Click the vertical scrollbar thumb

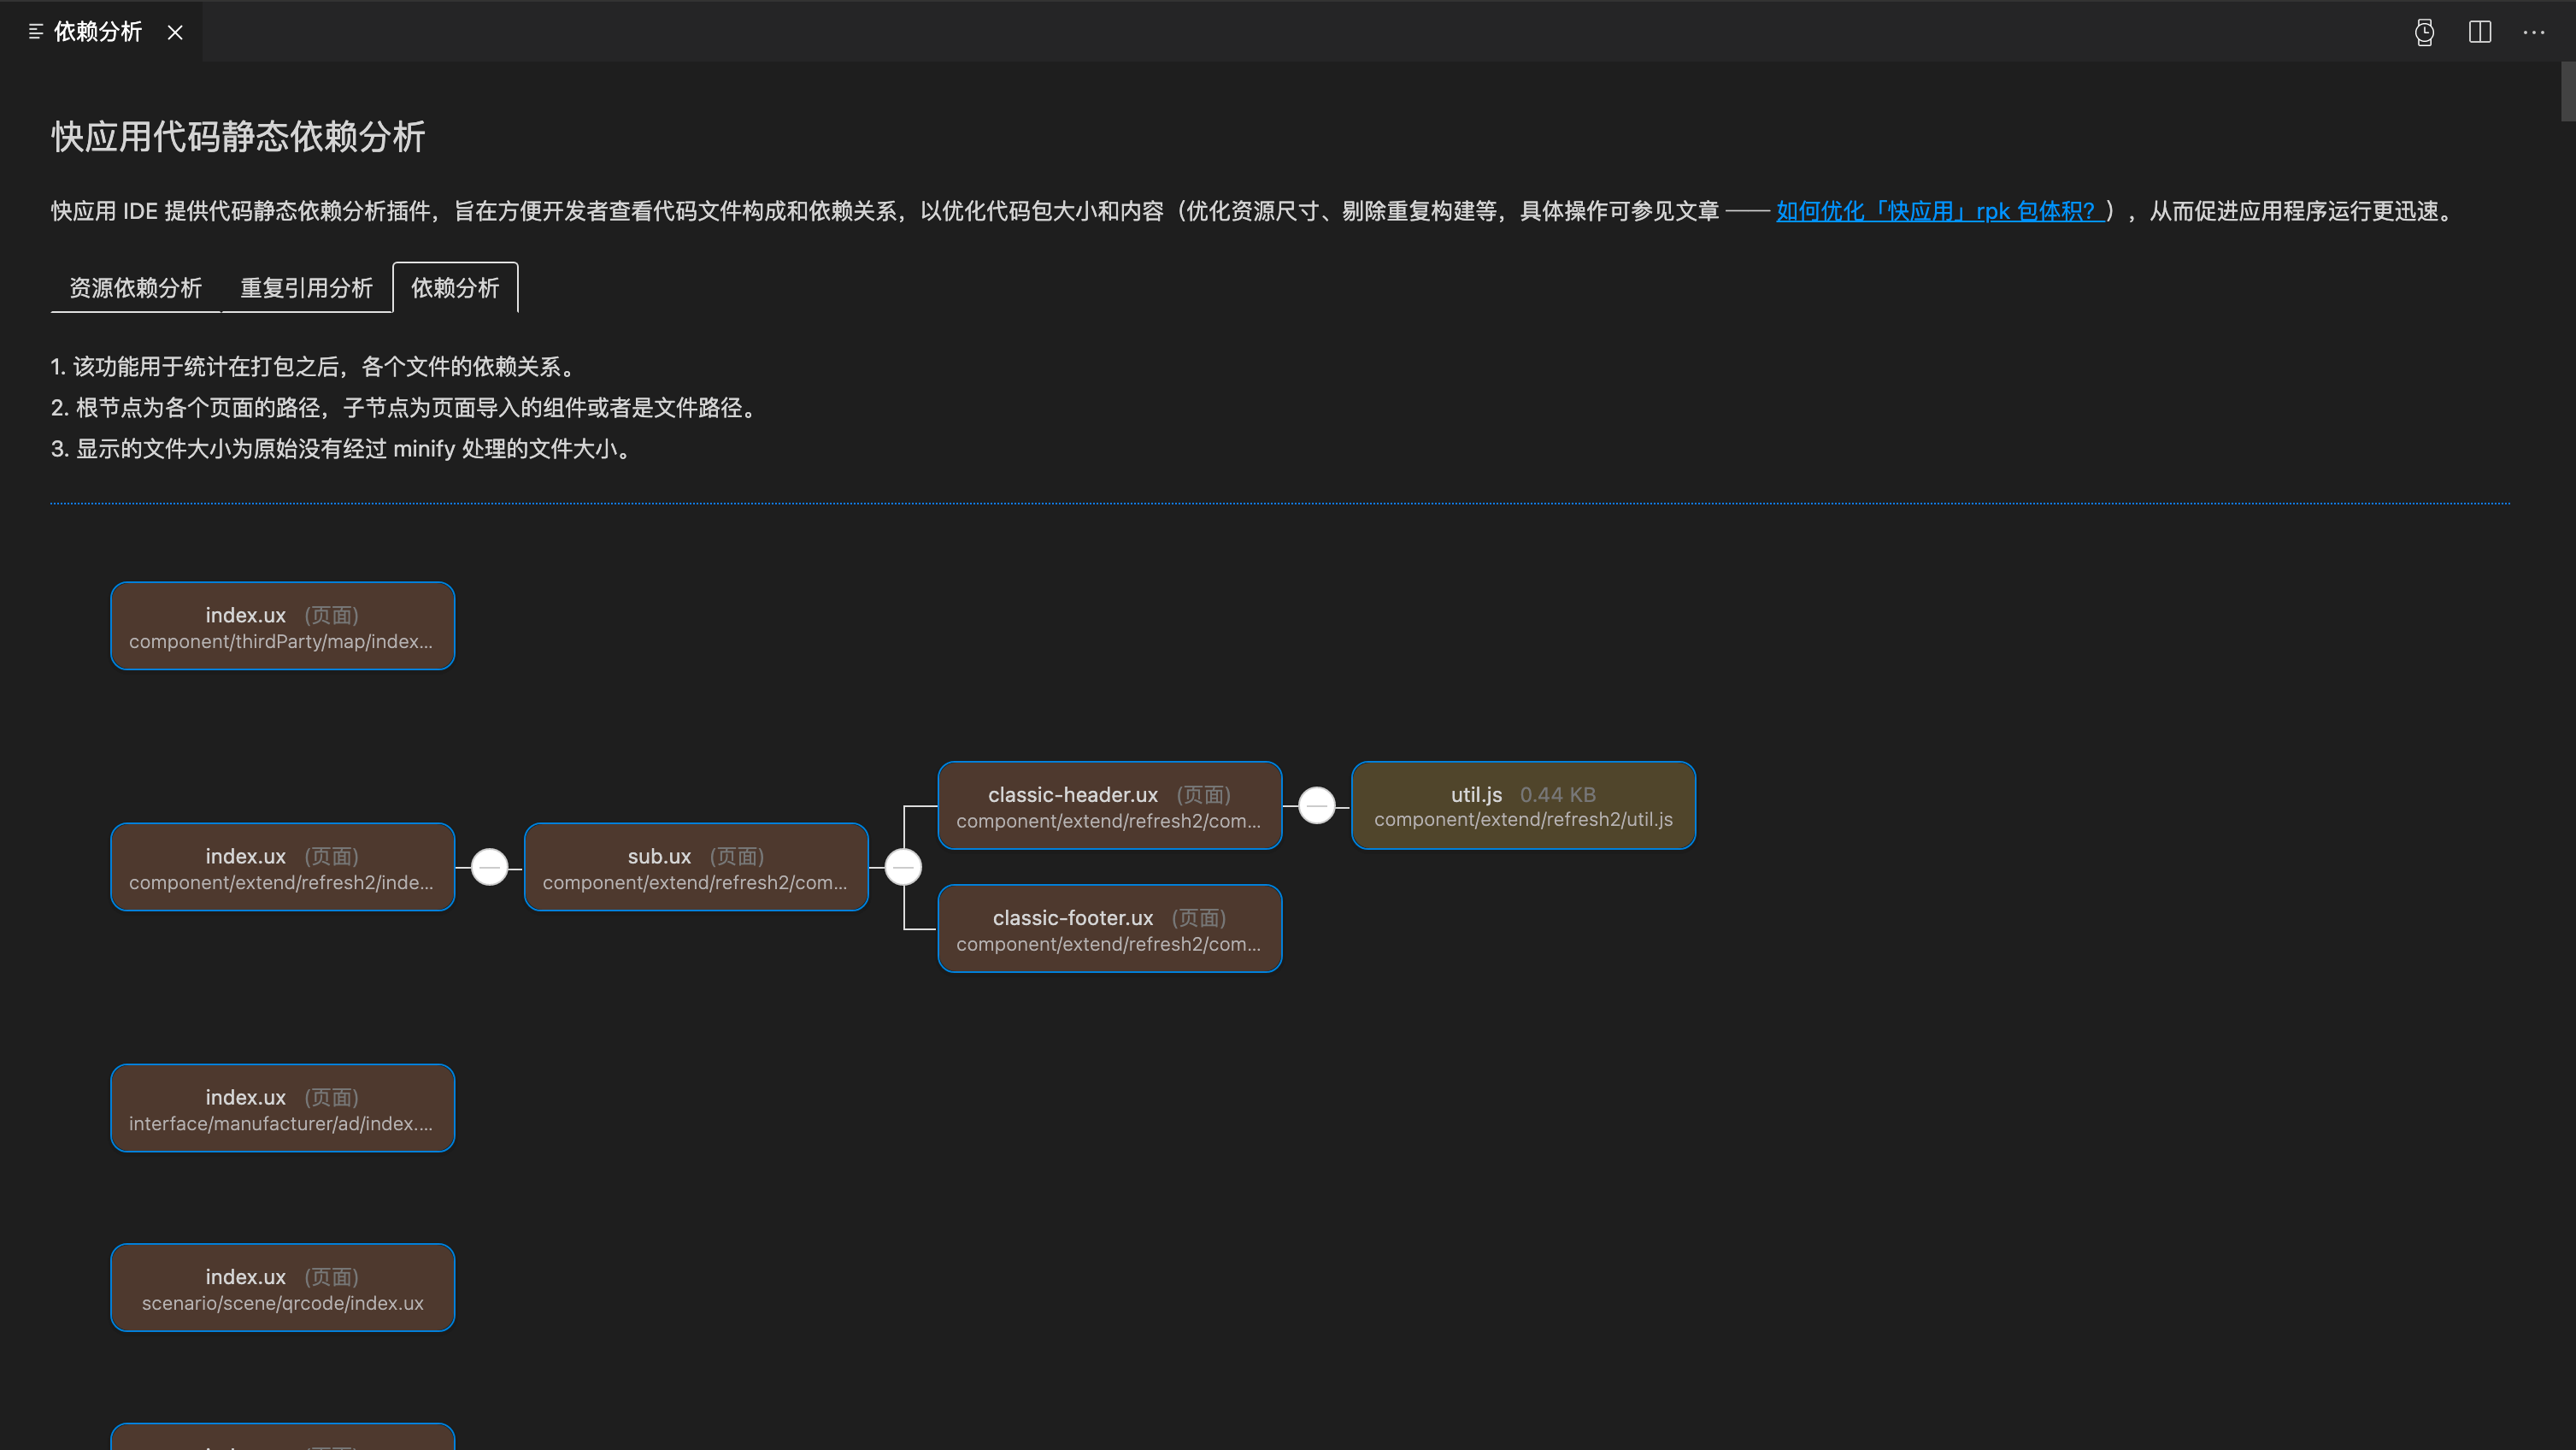(x=2567, y=92)
